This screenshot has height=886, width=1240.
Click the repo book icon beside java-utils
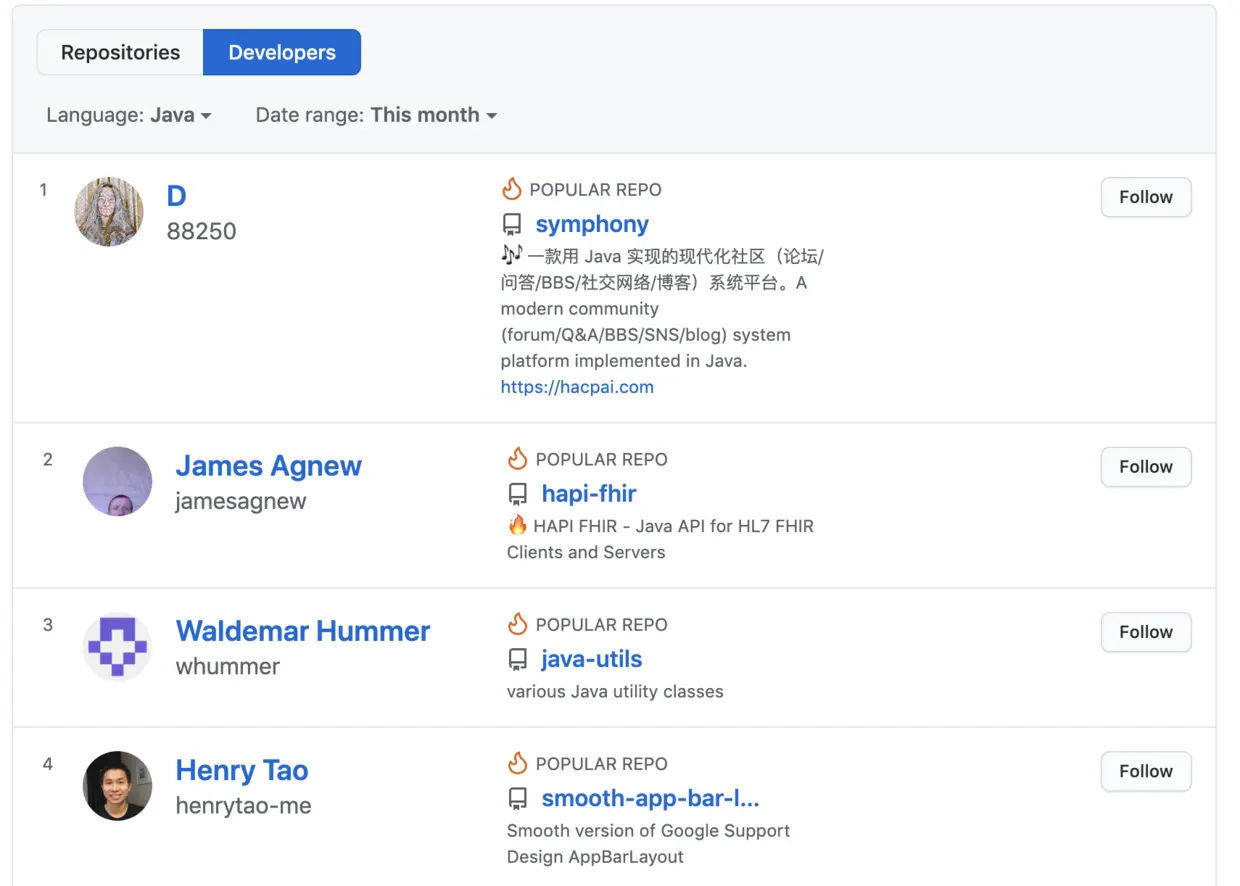tap(518, 659)
